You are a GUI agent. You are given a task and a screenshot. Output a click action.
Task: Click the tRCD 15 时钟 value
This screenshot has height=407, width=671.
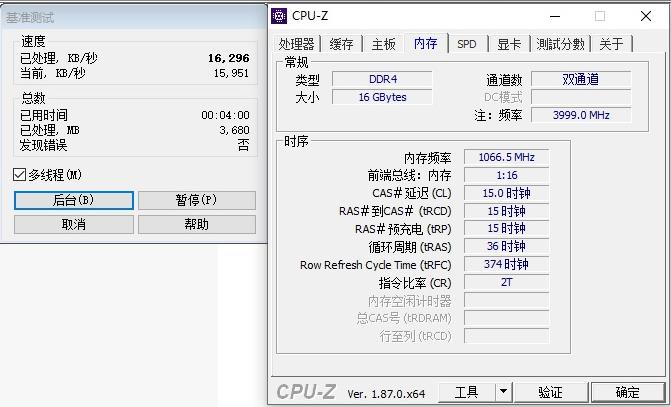coord(506,211)
